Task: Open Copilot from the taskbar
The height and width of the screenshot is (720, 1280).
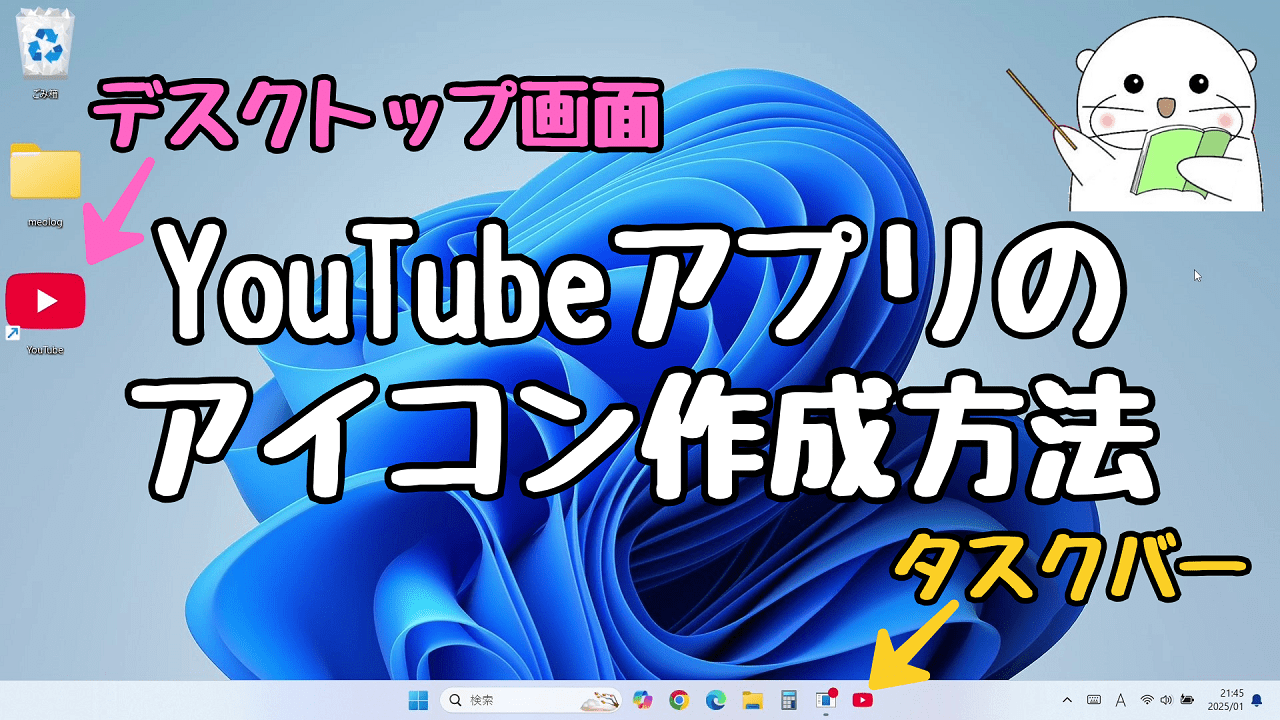Action: click(x=643, y=700)
